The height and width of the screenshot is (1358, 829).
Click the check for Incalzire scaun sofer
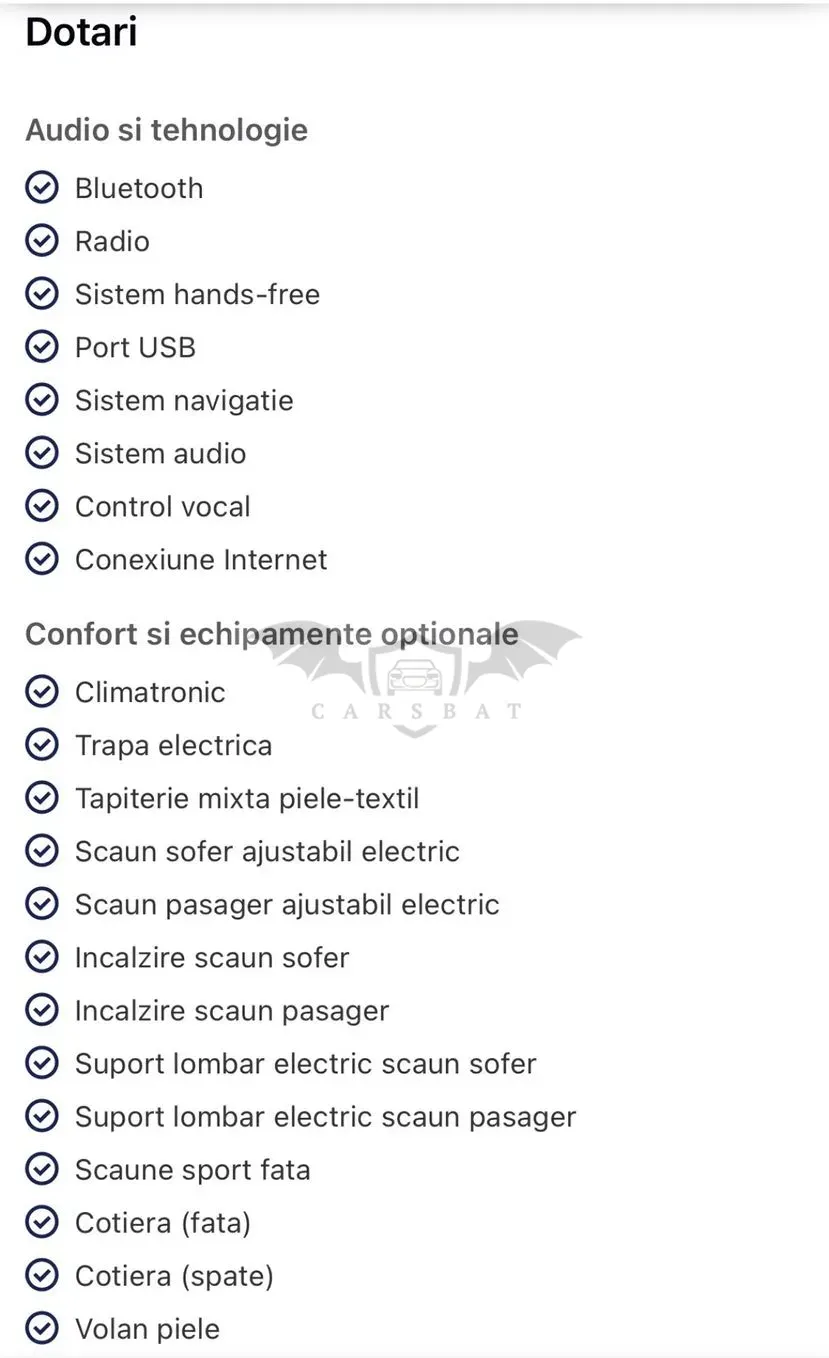pos(42,957)
